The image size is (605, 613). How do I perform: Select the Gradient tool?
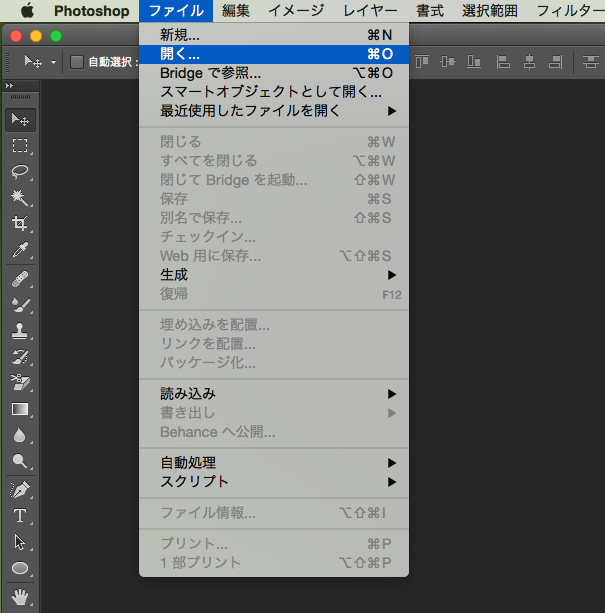[x=20, y=409]
